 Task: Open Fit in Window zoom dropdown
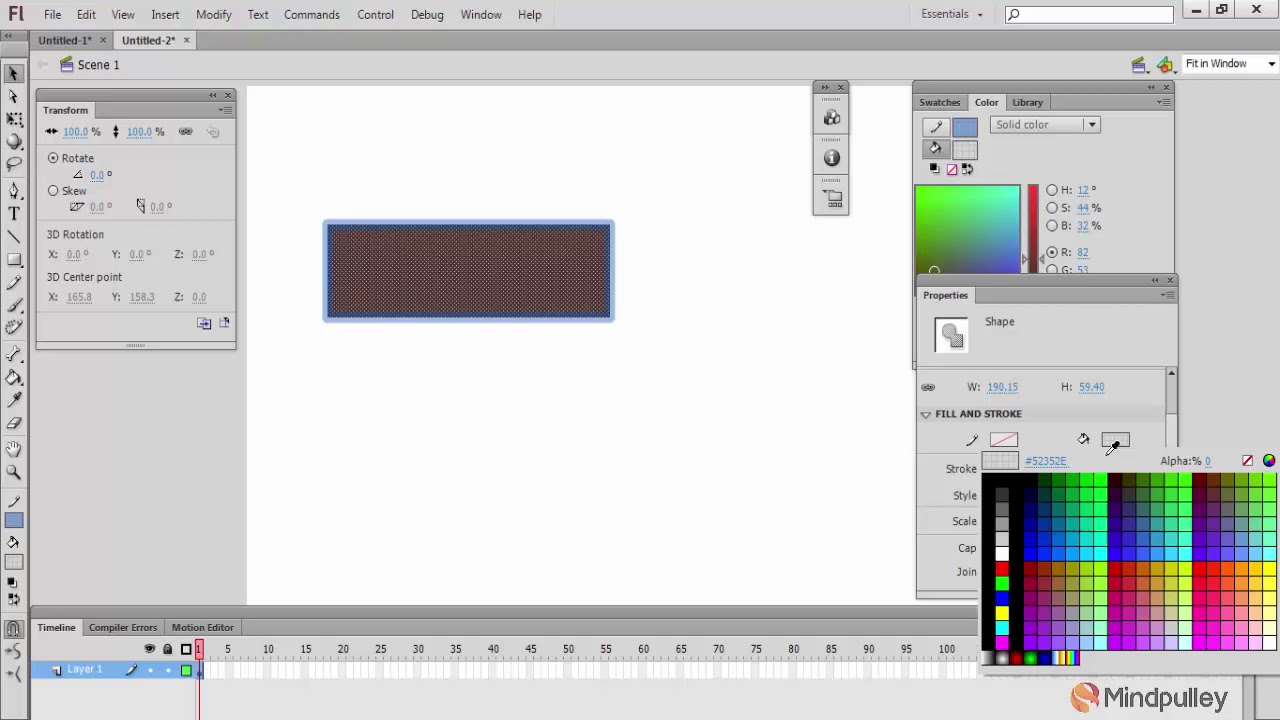click(1230, 64)
